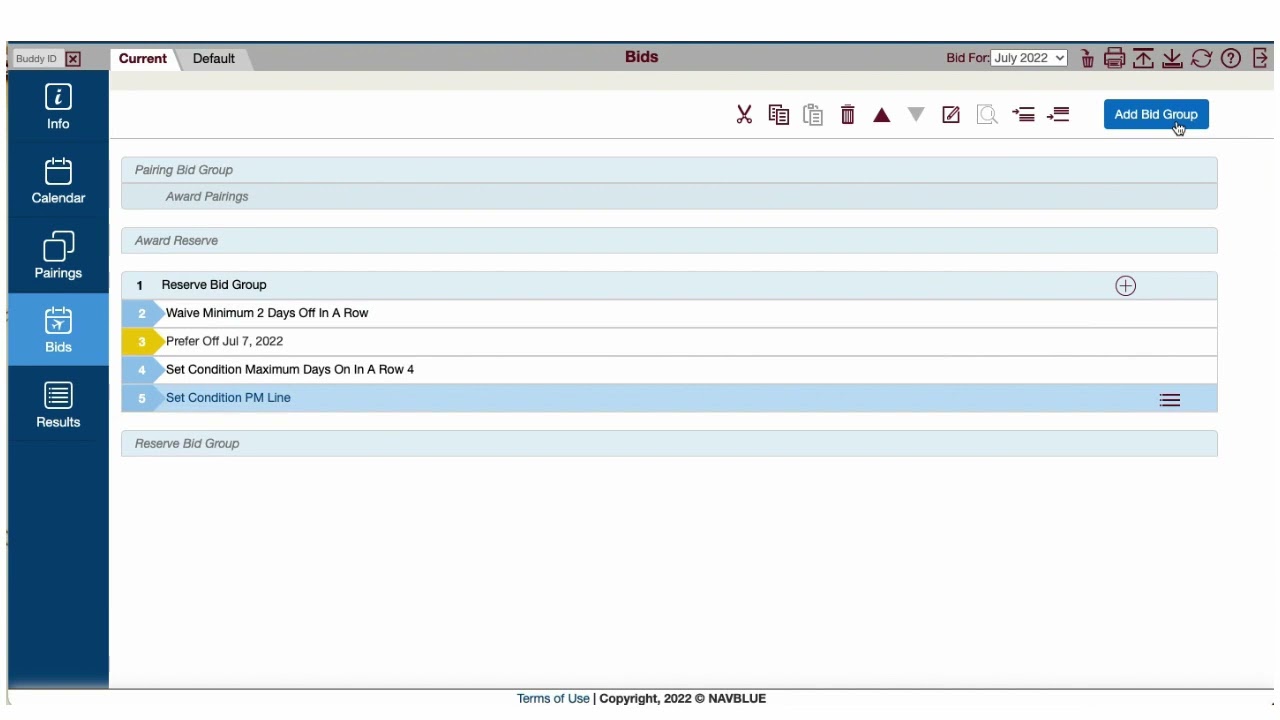The height and width of the screenshot is (720, 1280).
Task: Open the Calendar sidebar section
Action: [58, 181]
